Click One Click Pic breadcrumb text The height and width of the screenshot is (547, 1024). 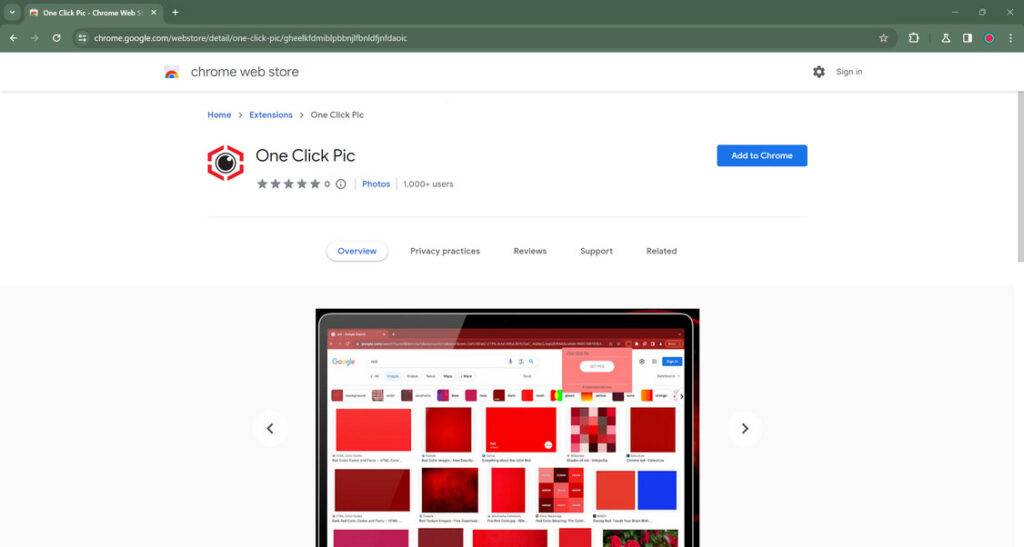coord(337,115)
